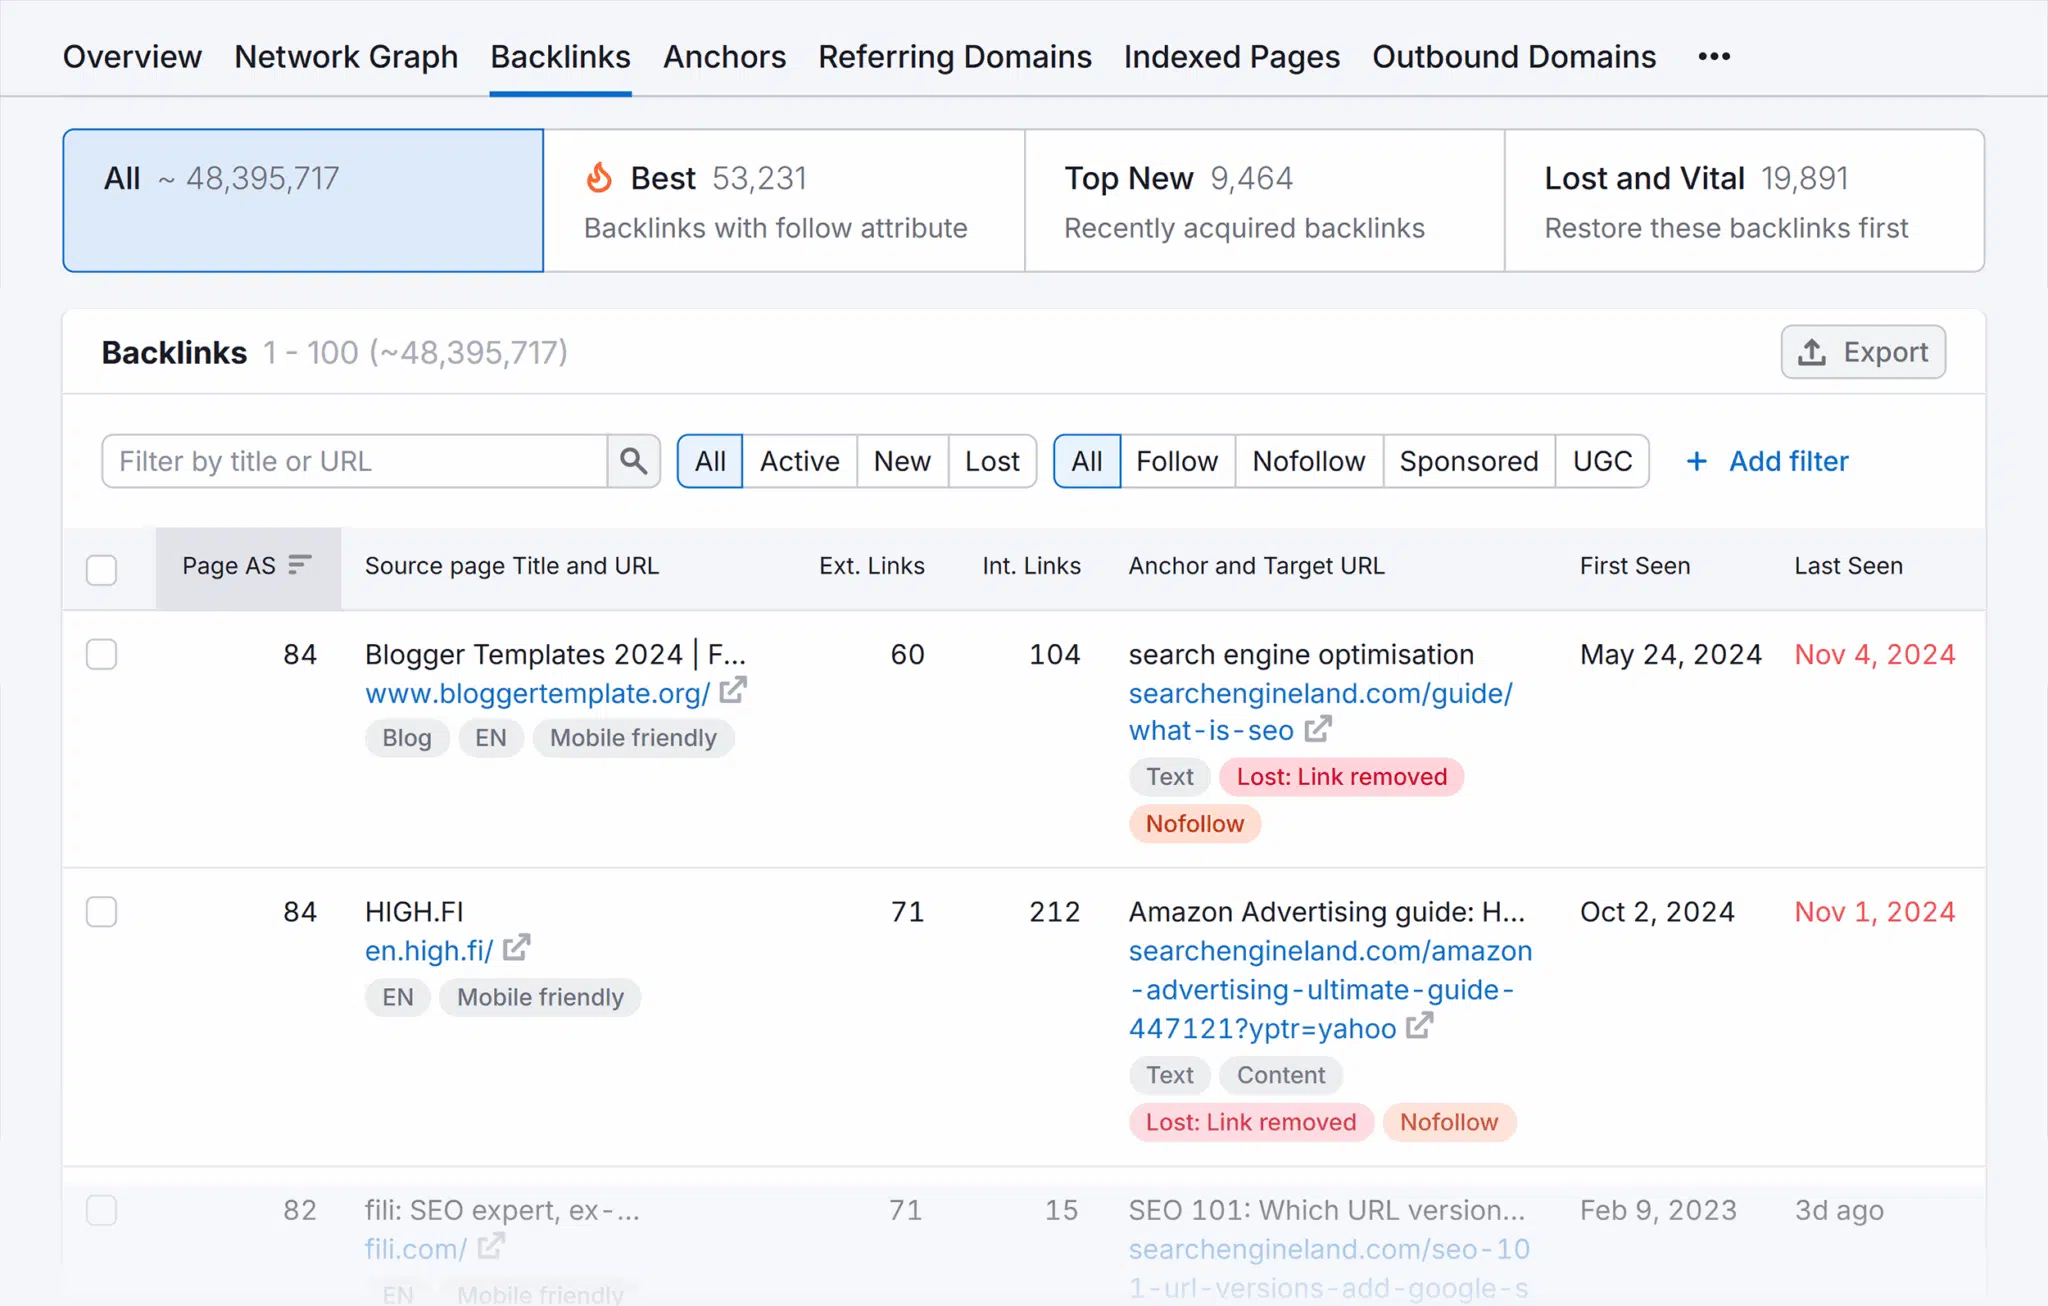Switch to the Referring Domains tab

(955, 57)
